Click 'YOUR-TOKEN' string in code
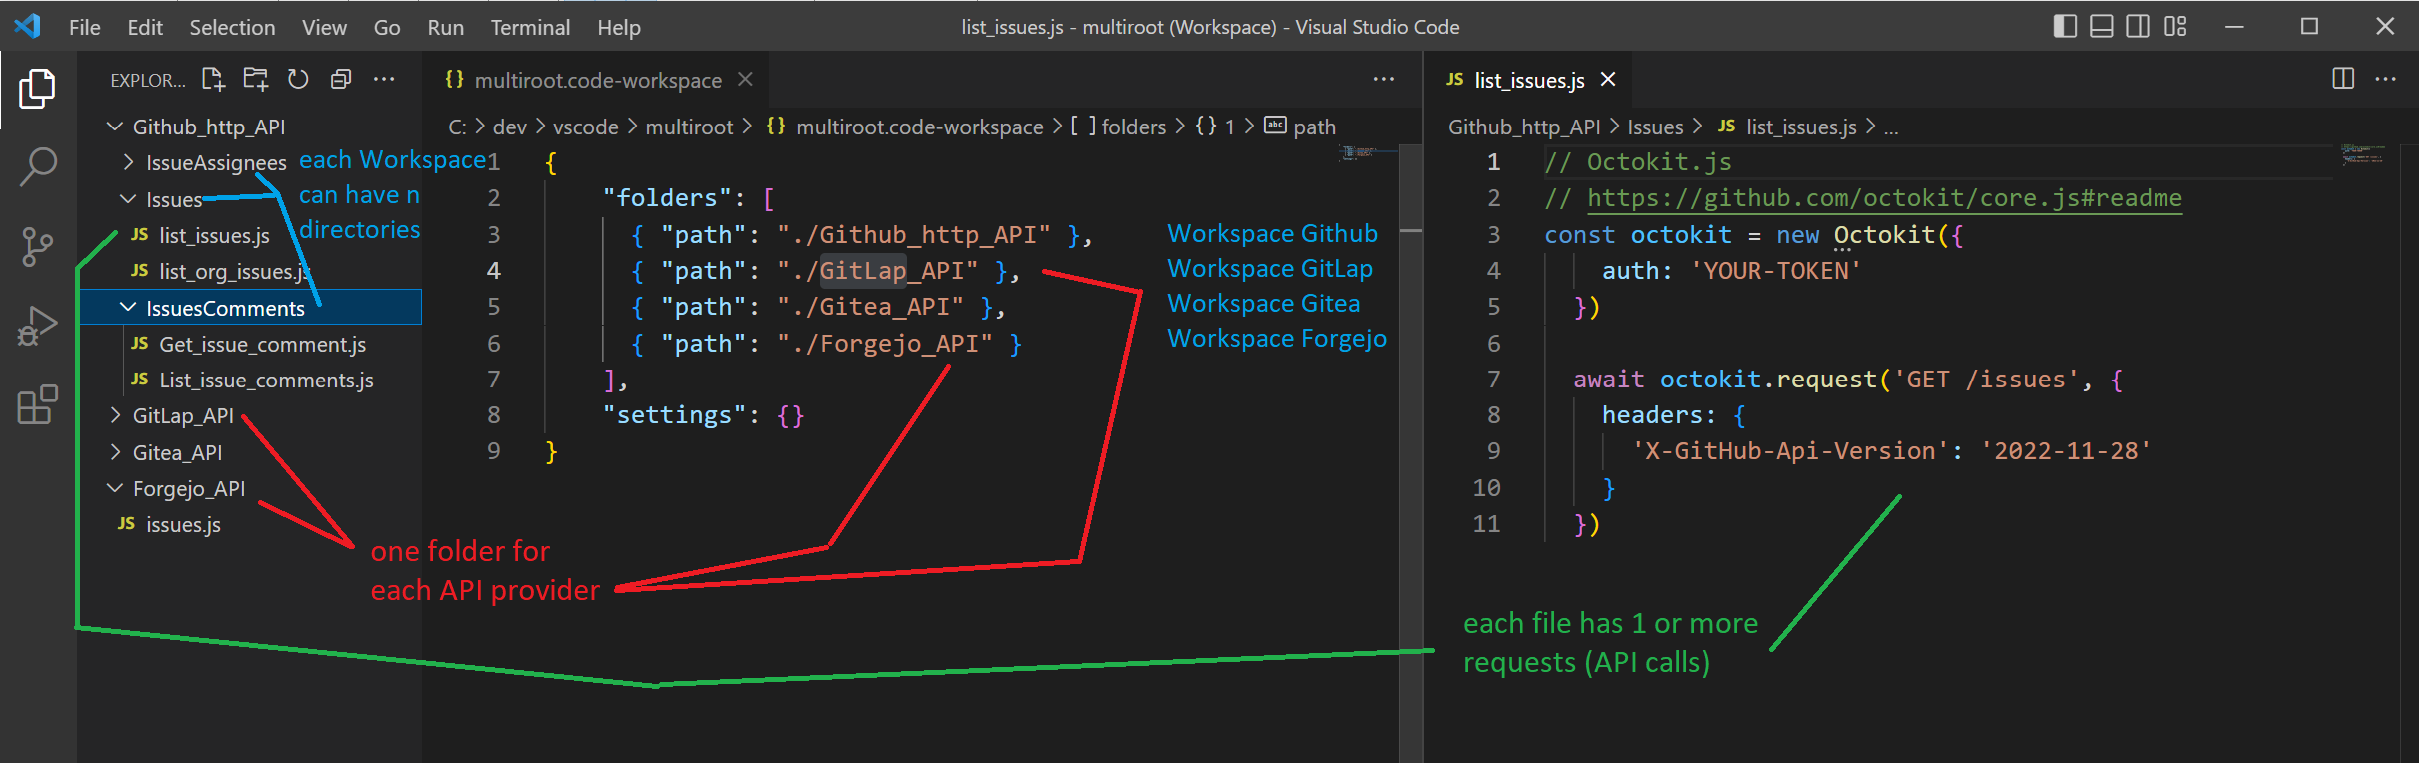This screenshot has width=2419, height=763. [x=1775, y=271]
